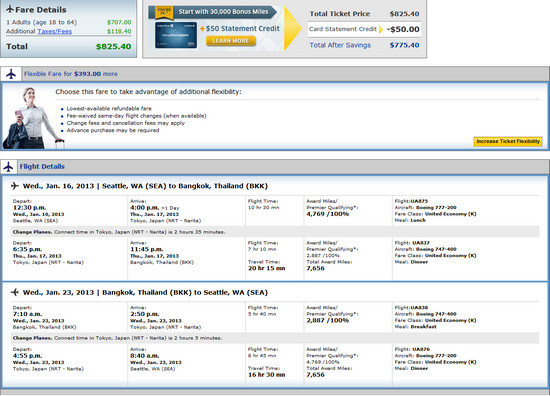Image resolution: width=550 pixels, height=396 pixels.
Task: Click the 4,769 /100% award miles for flight UA875
Action: (x=328, y=214)
